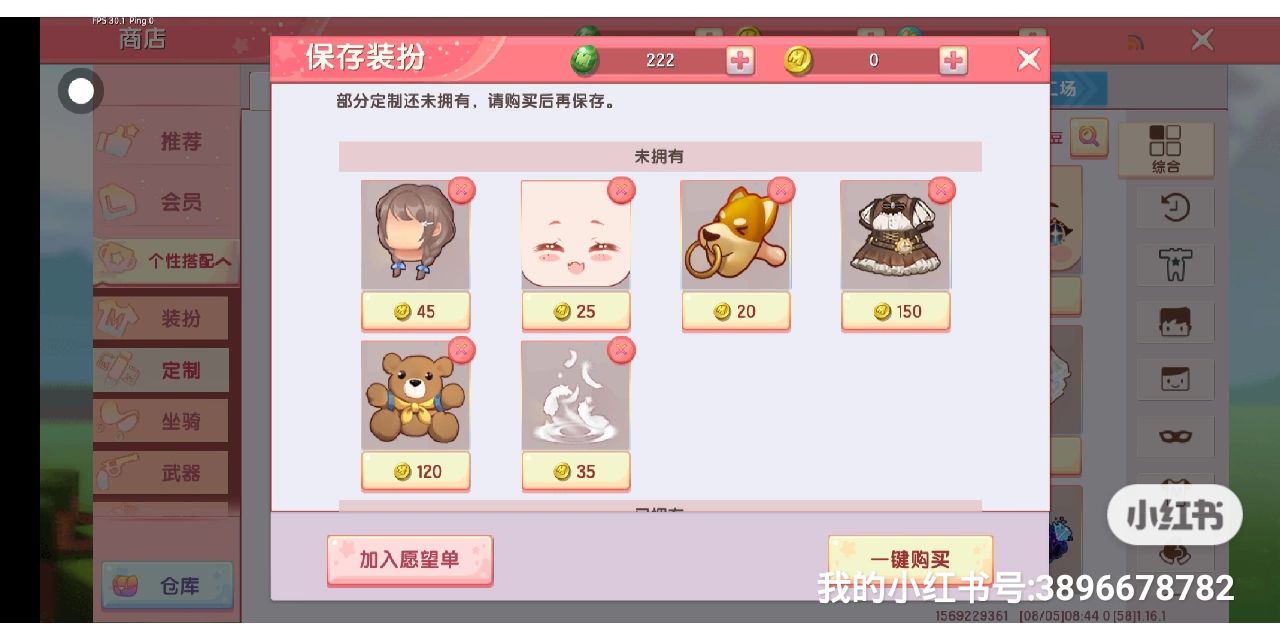1280x640 pixels.
Task: Open the 仓库 storage button
Action: (x=167, y=586)
